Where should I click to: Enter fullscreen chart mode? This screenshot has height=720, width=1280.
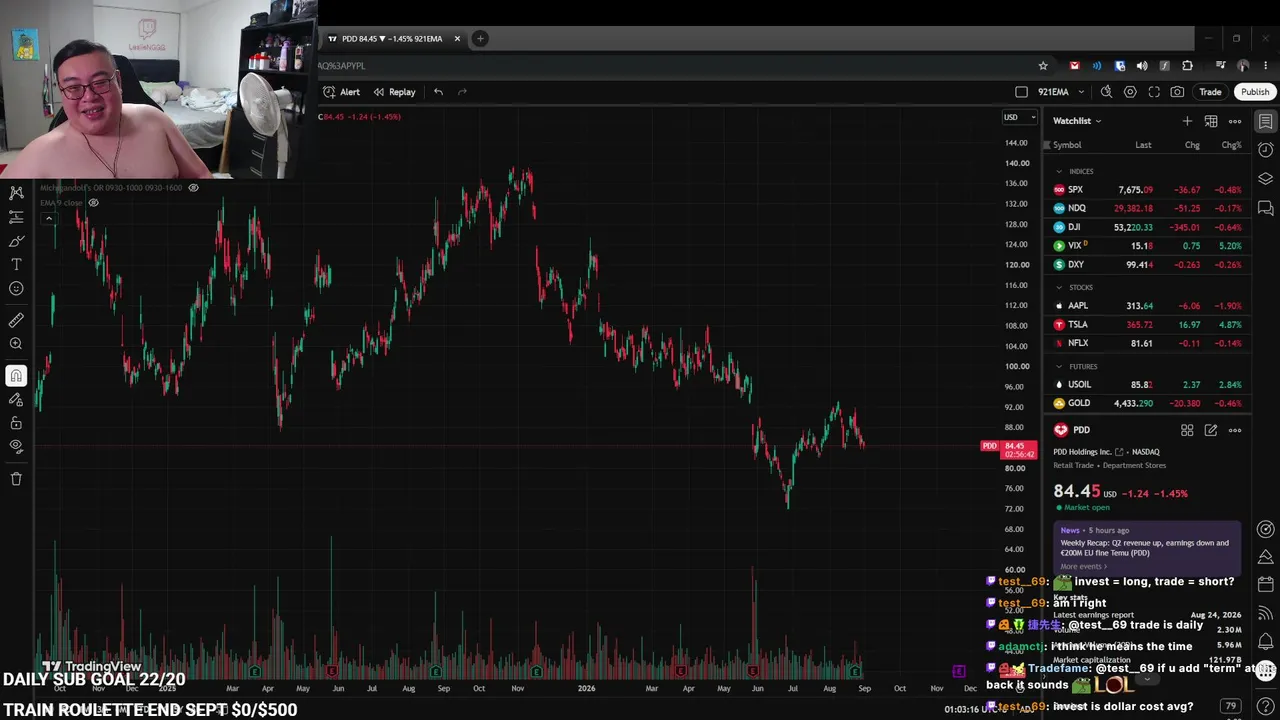point(1154,92)
